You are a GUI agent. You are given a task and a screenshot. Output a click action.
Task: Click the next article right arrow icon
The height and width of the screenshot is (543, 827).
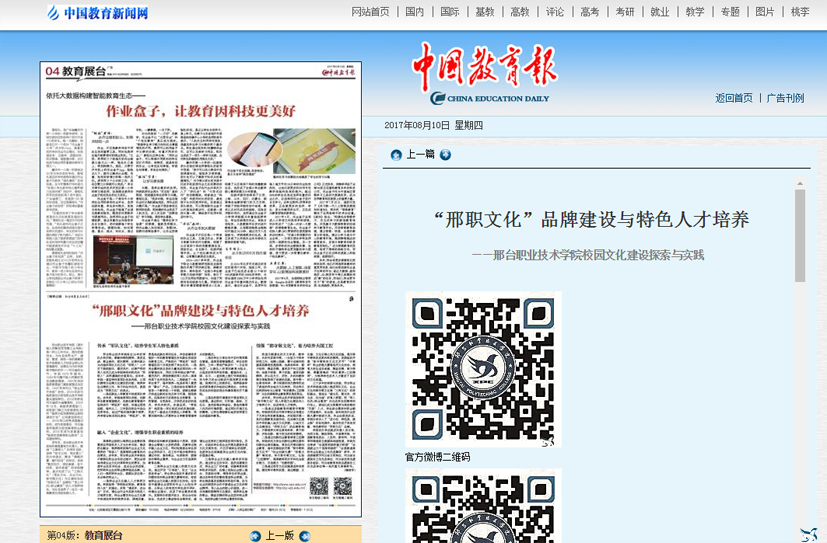[445, 155]
